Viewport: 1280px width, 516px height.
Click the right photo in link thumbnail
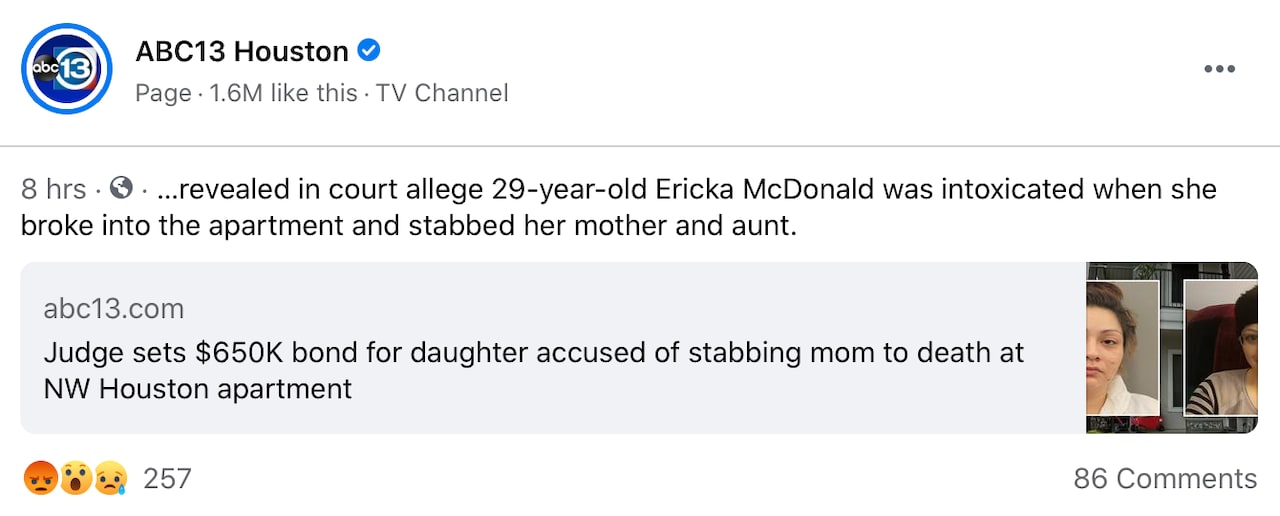coord(1220,347)
